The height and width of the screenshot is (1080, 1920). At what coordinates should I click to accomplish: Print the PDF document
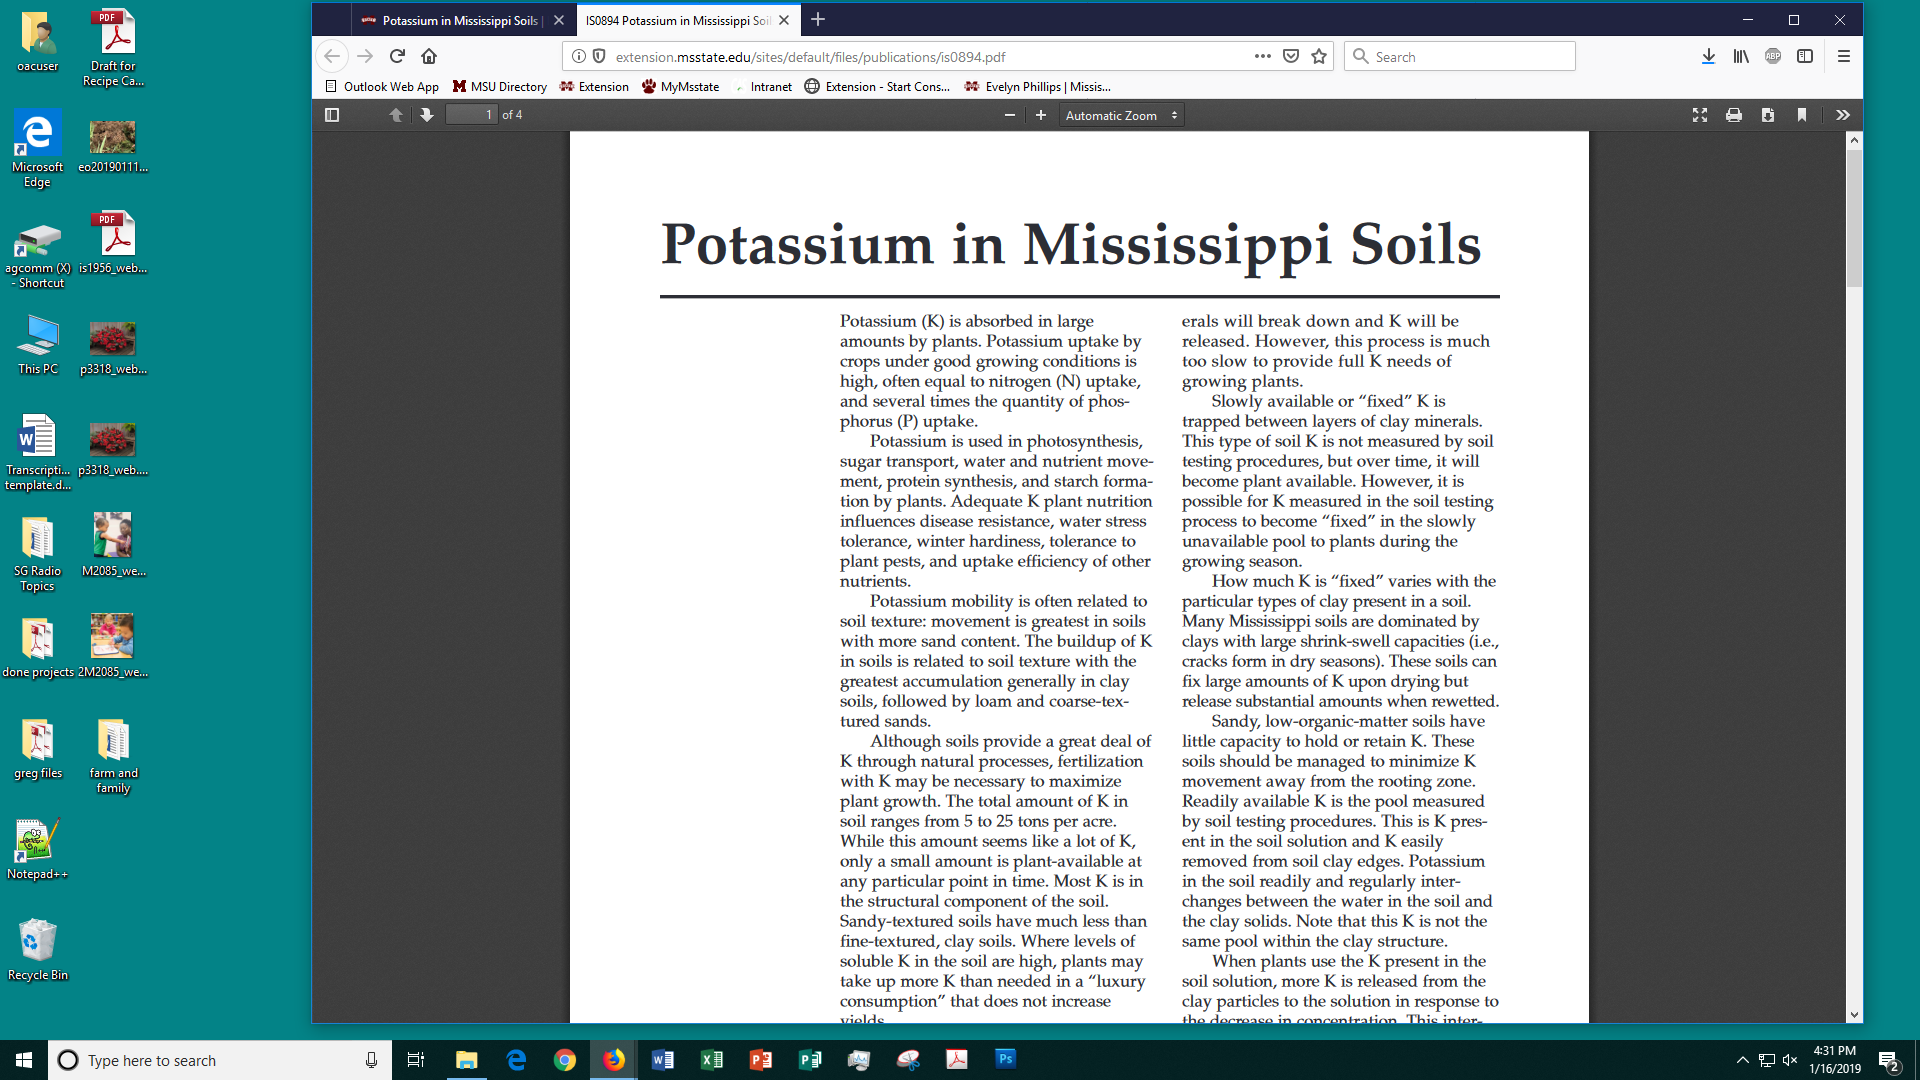[1734, 115]
